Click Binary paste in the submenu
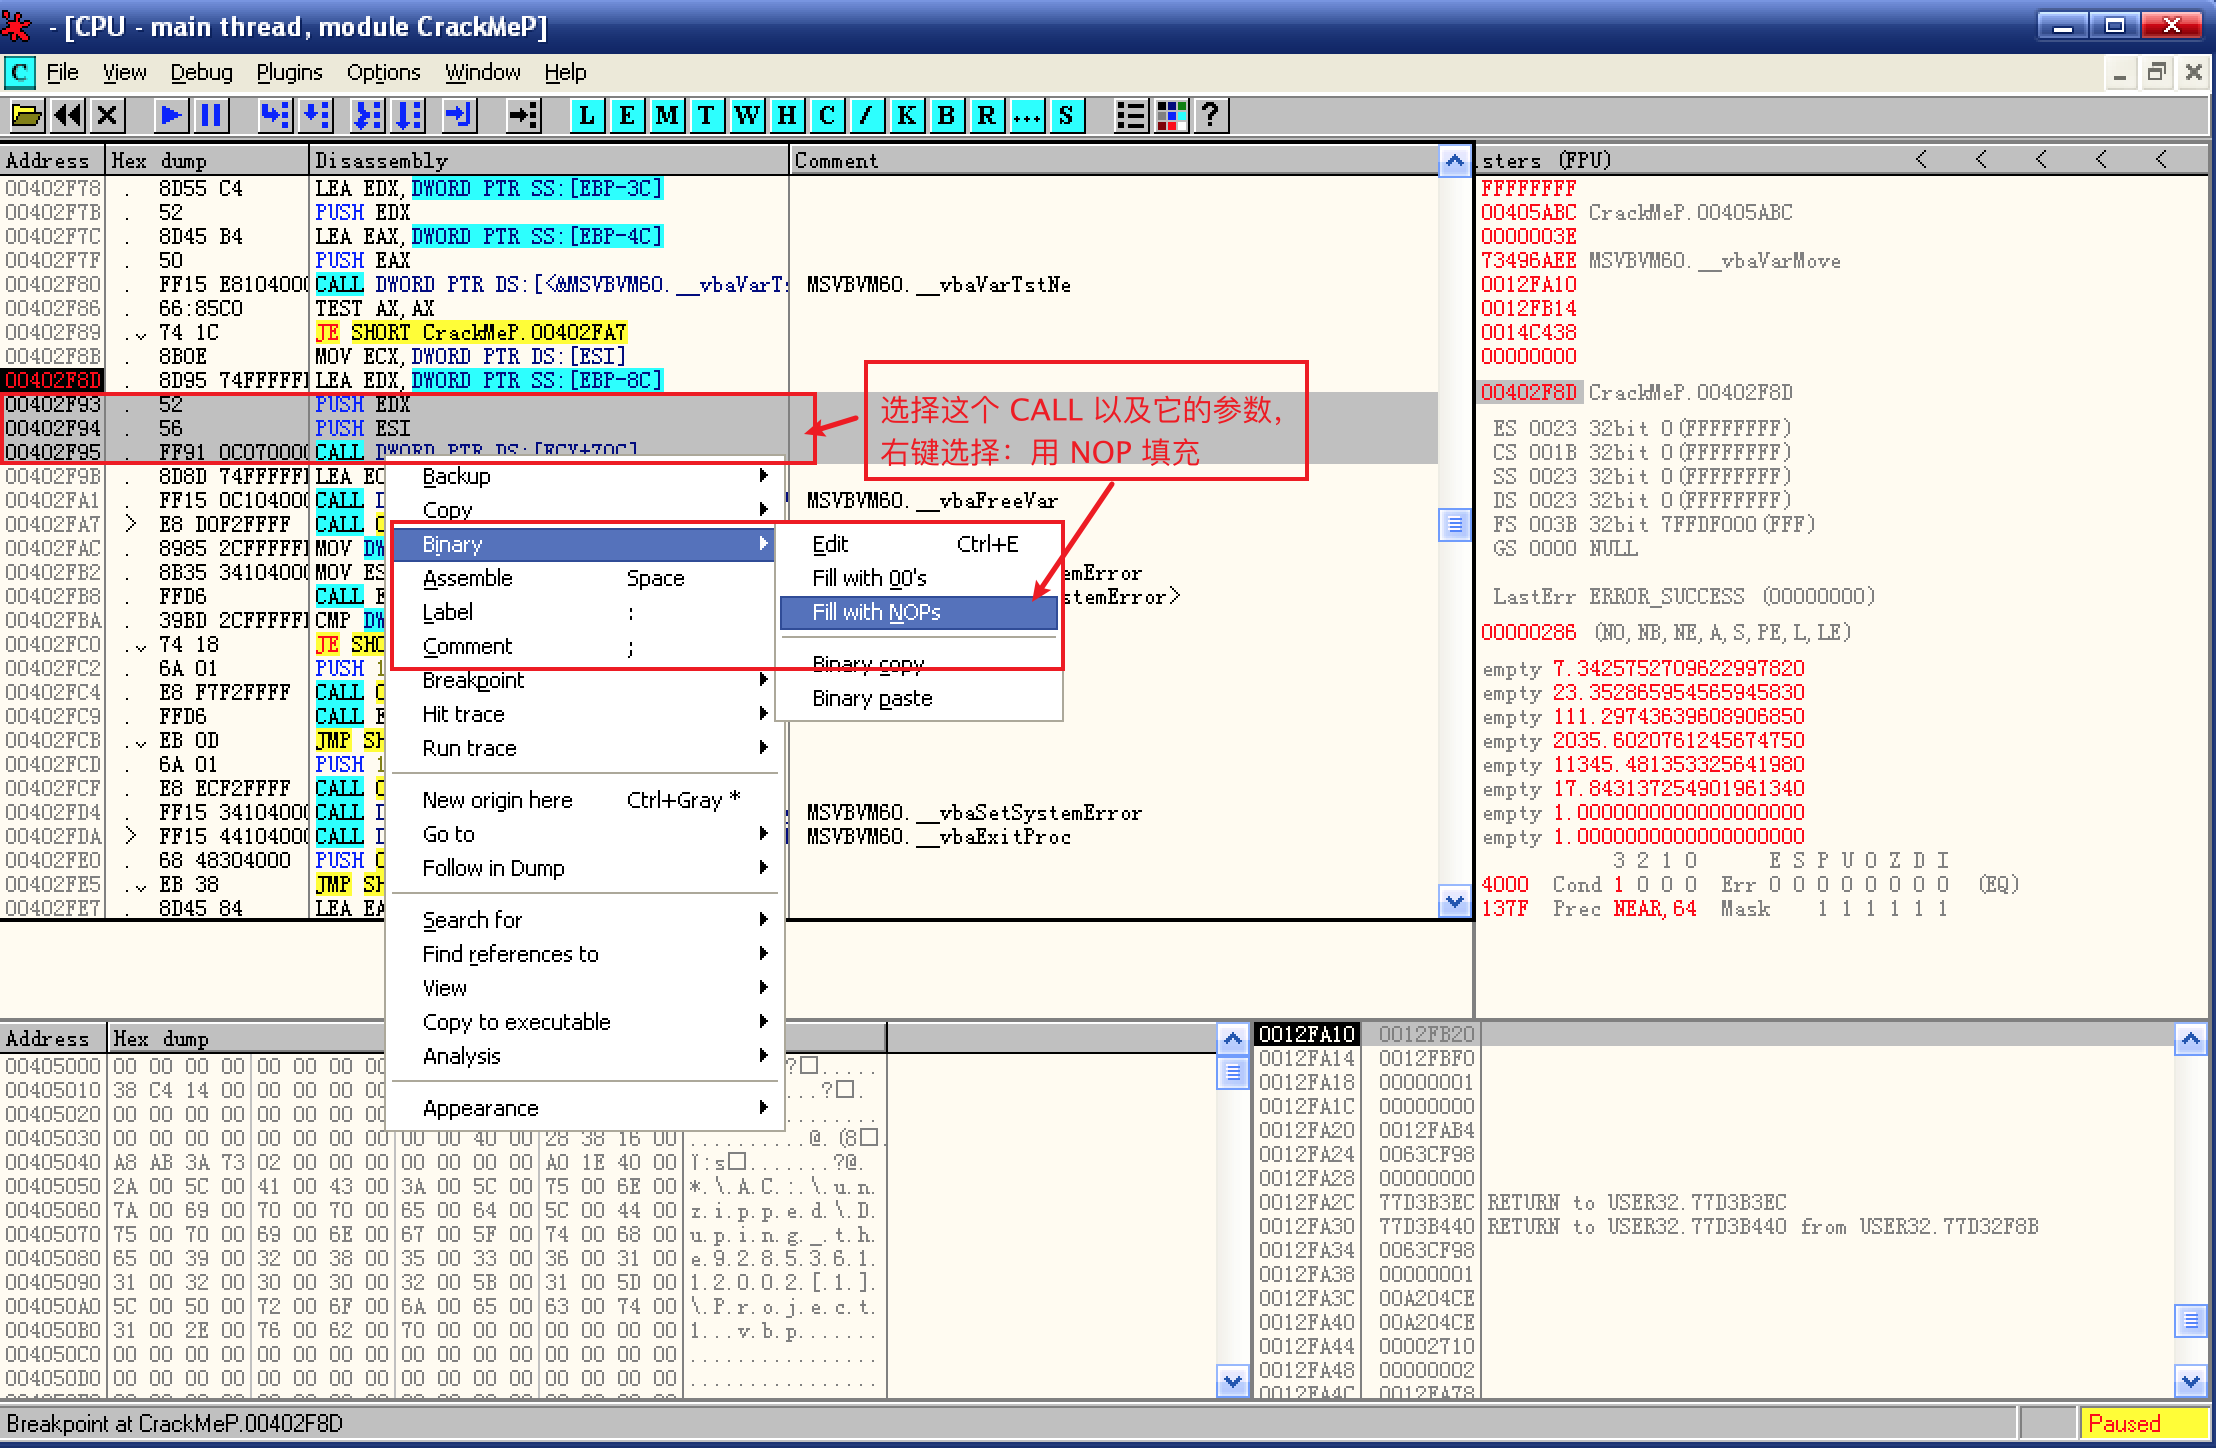The height and width of the screenshot is (1448, 2216). pyautogui.click(x=872, y=698)
